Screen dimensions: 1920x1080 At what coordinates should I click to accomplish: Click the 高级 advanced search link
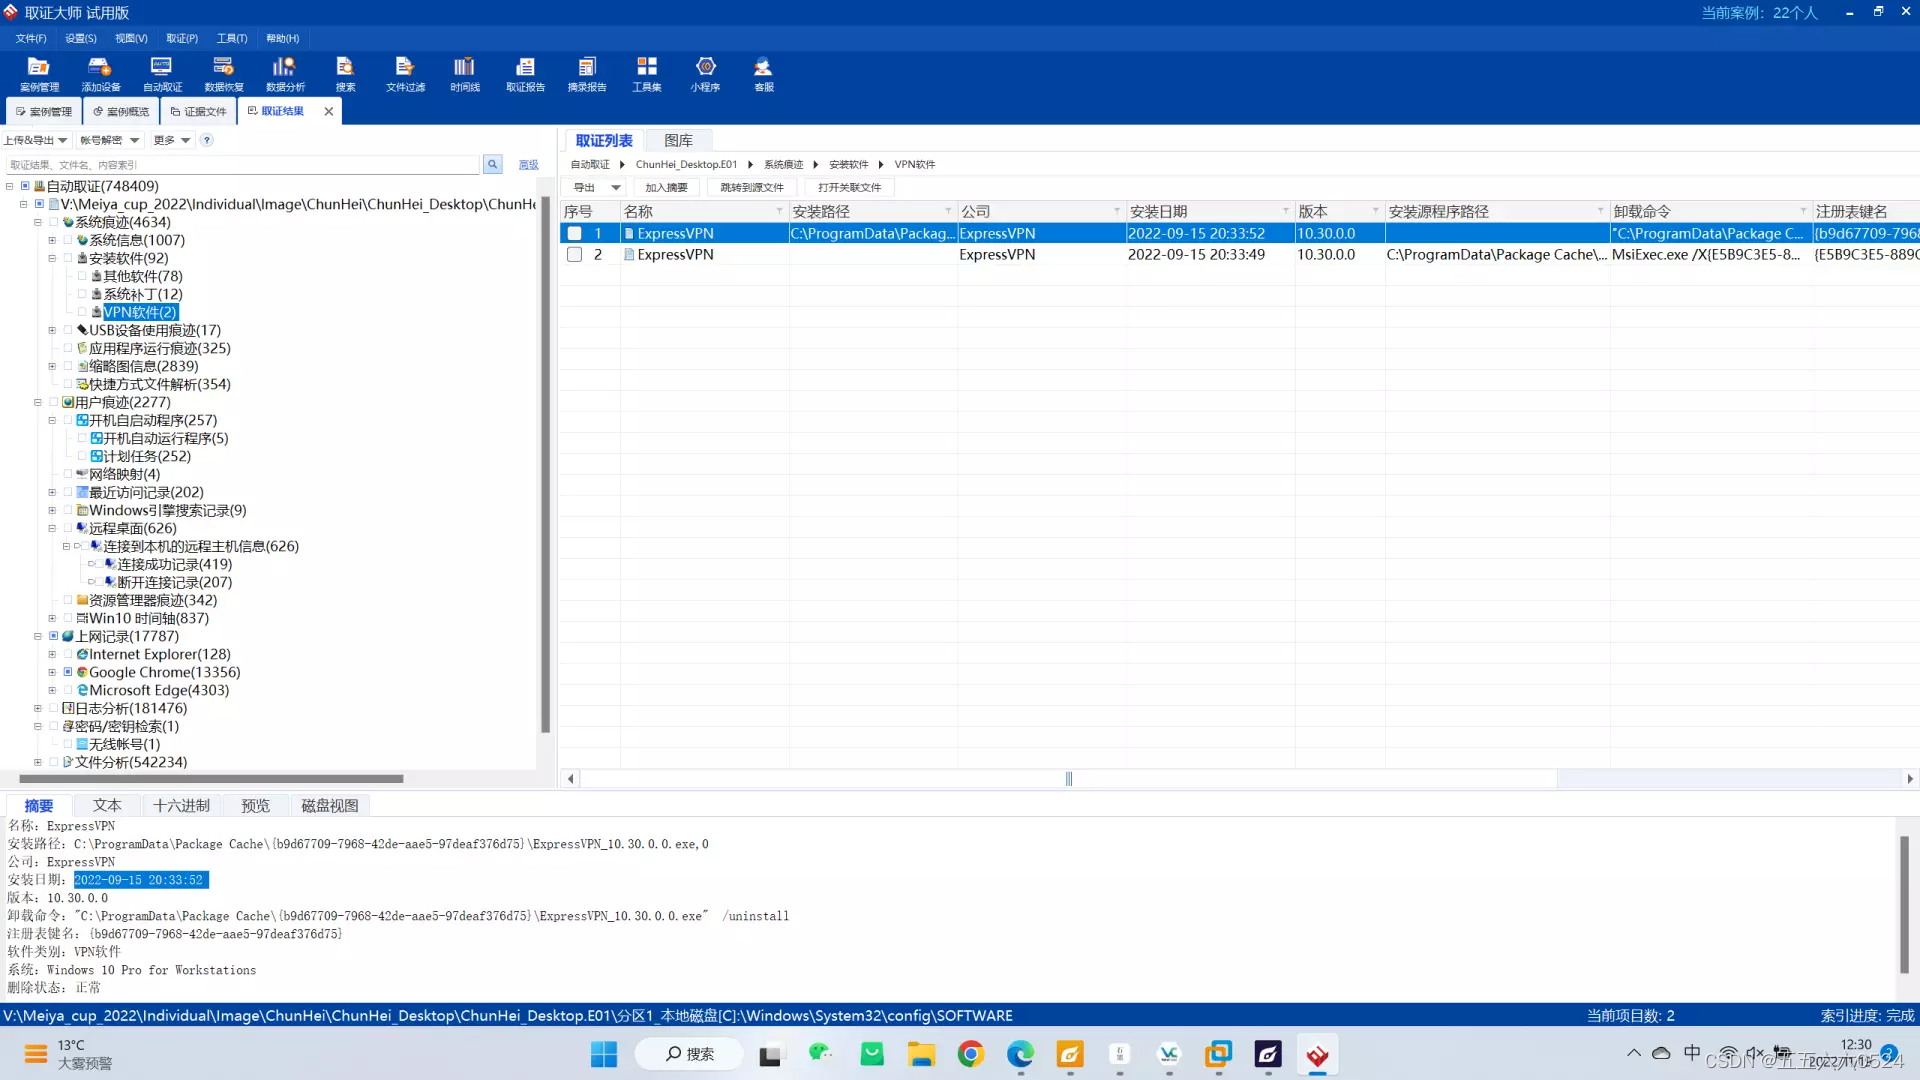click(528, 165)
